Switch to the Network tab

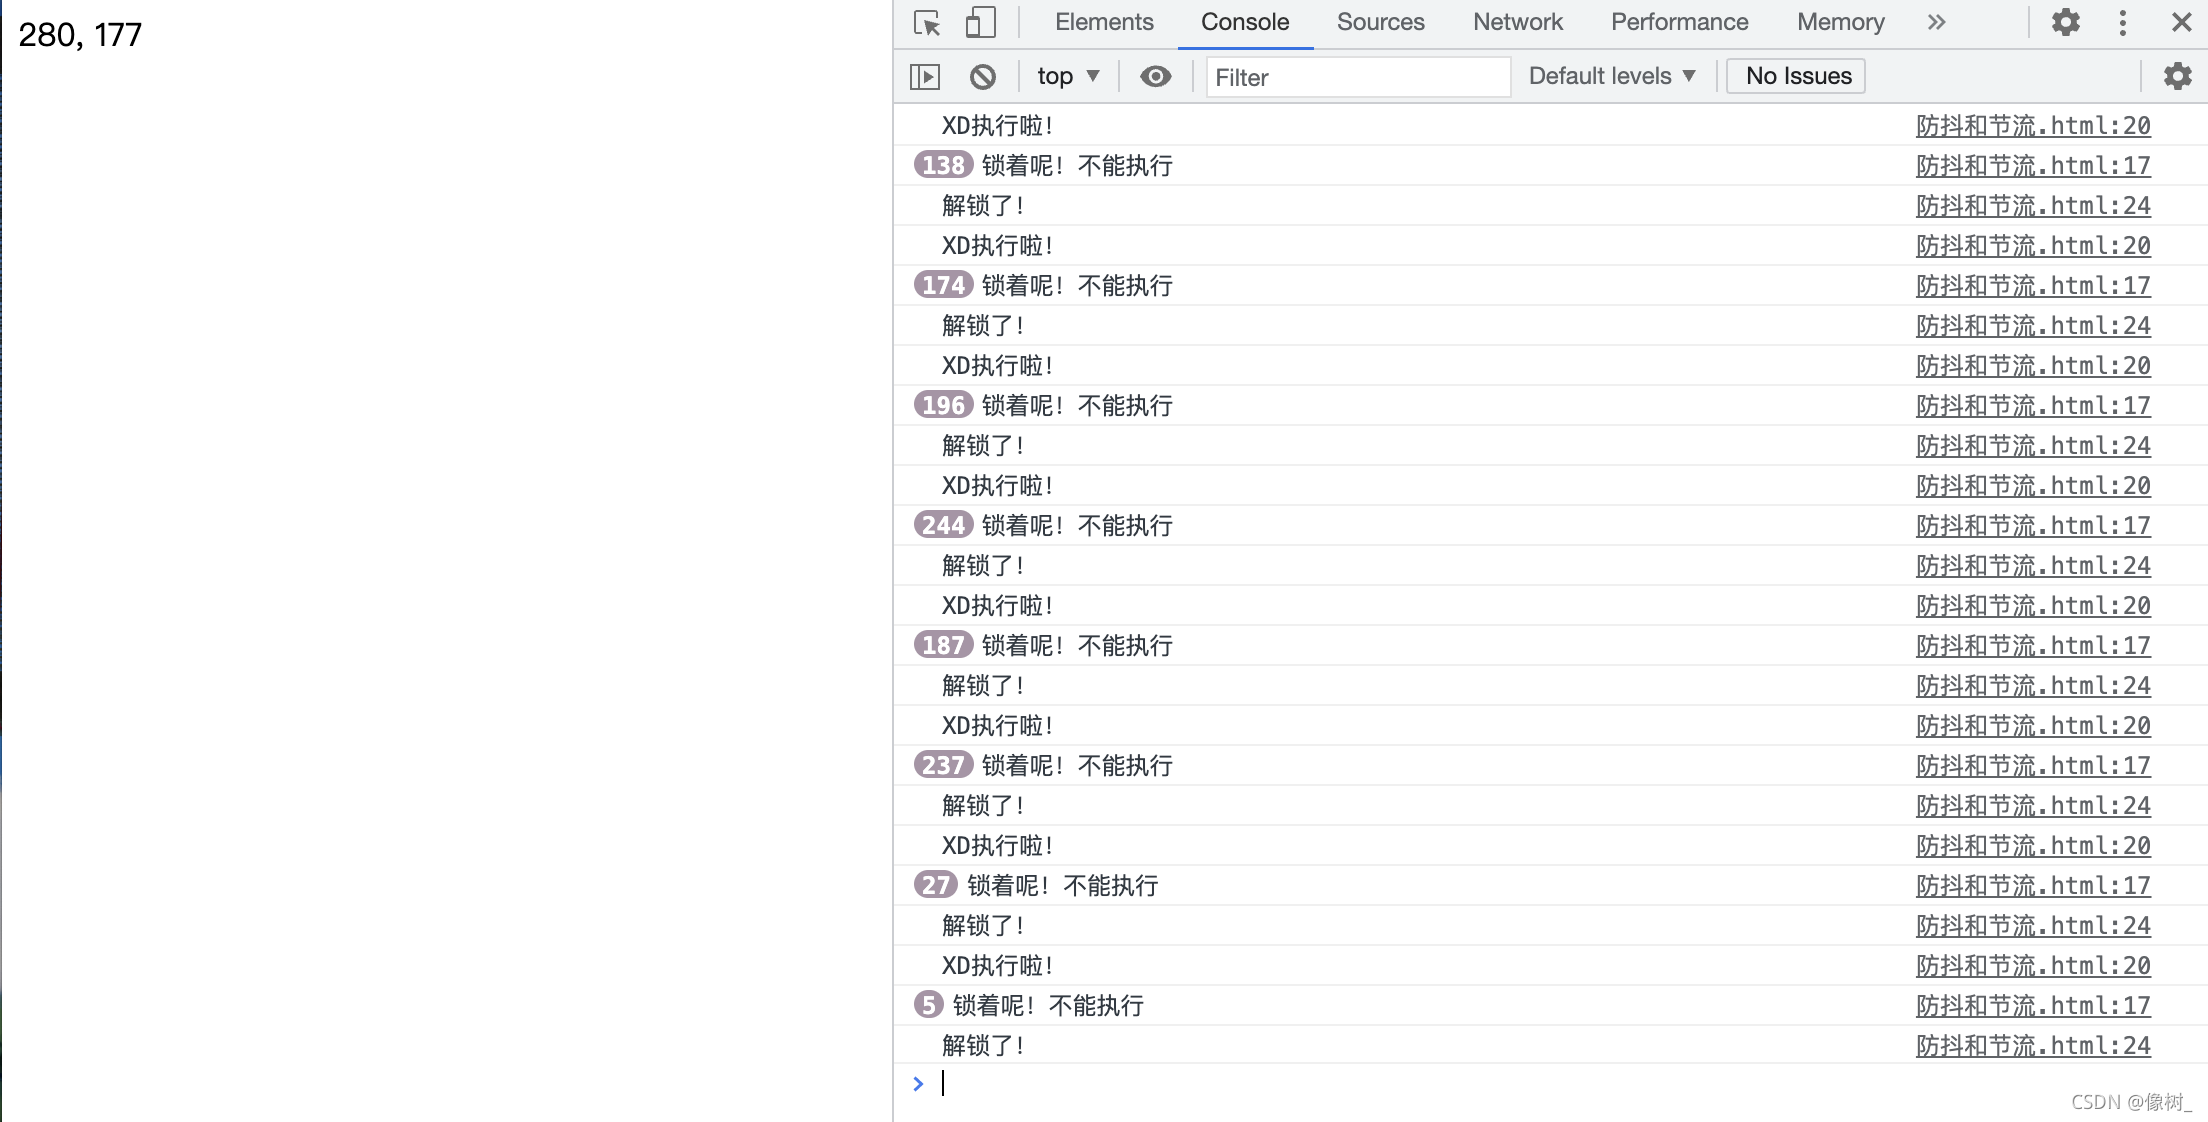pos(1517,22)
